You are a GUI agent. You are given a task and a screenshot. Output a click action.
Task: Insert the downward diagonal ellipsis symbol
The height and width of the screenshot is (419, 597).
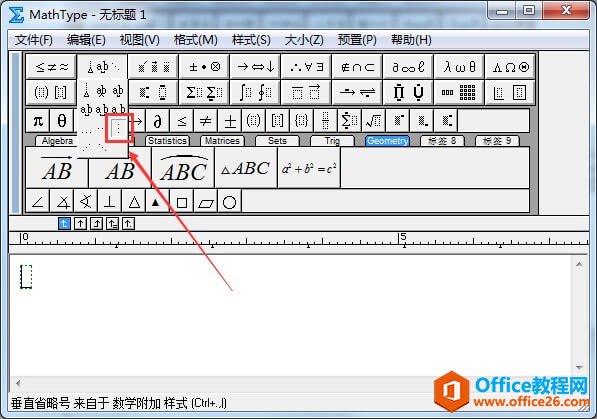(x=102, y=147)
